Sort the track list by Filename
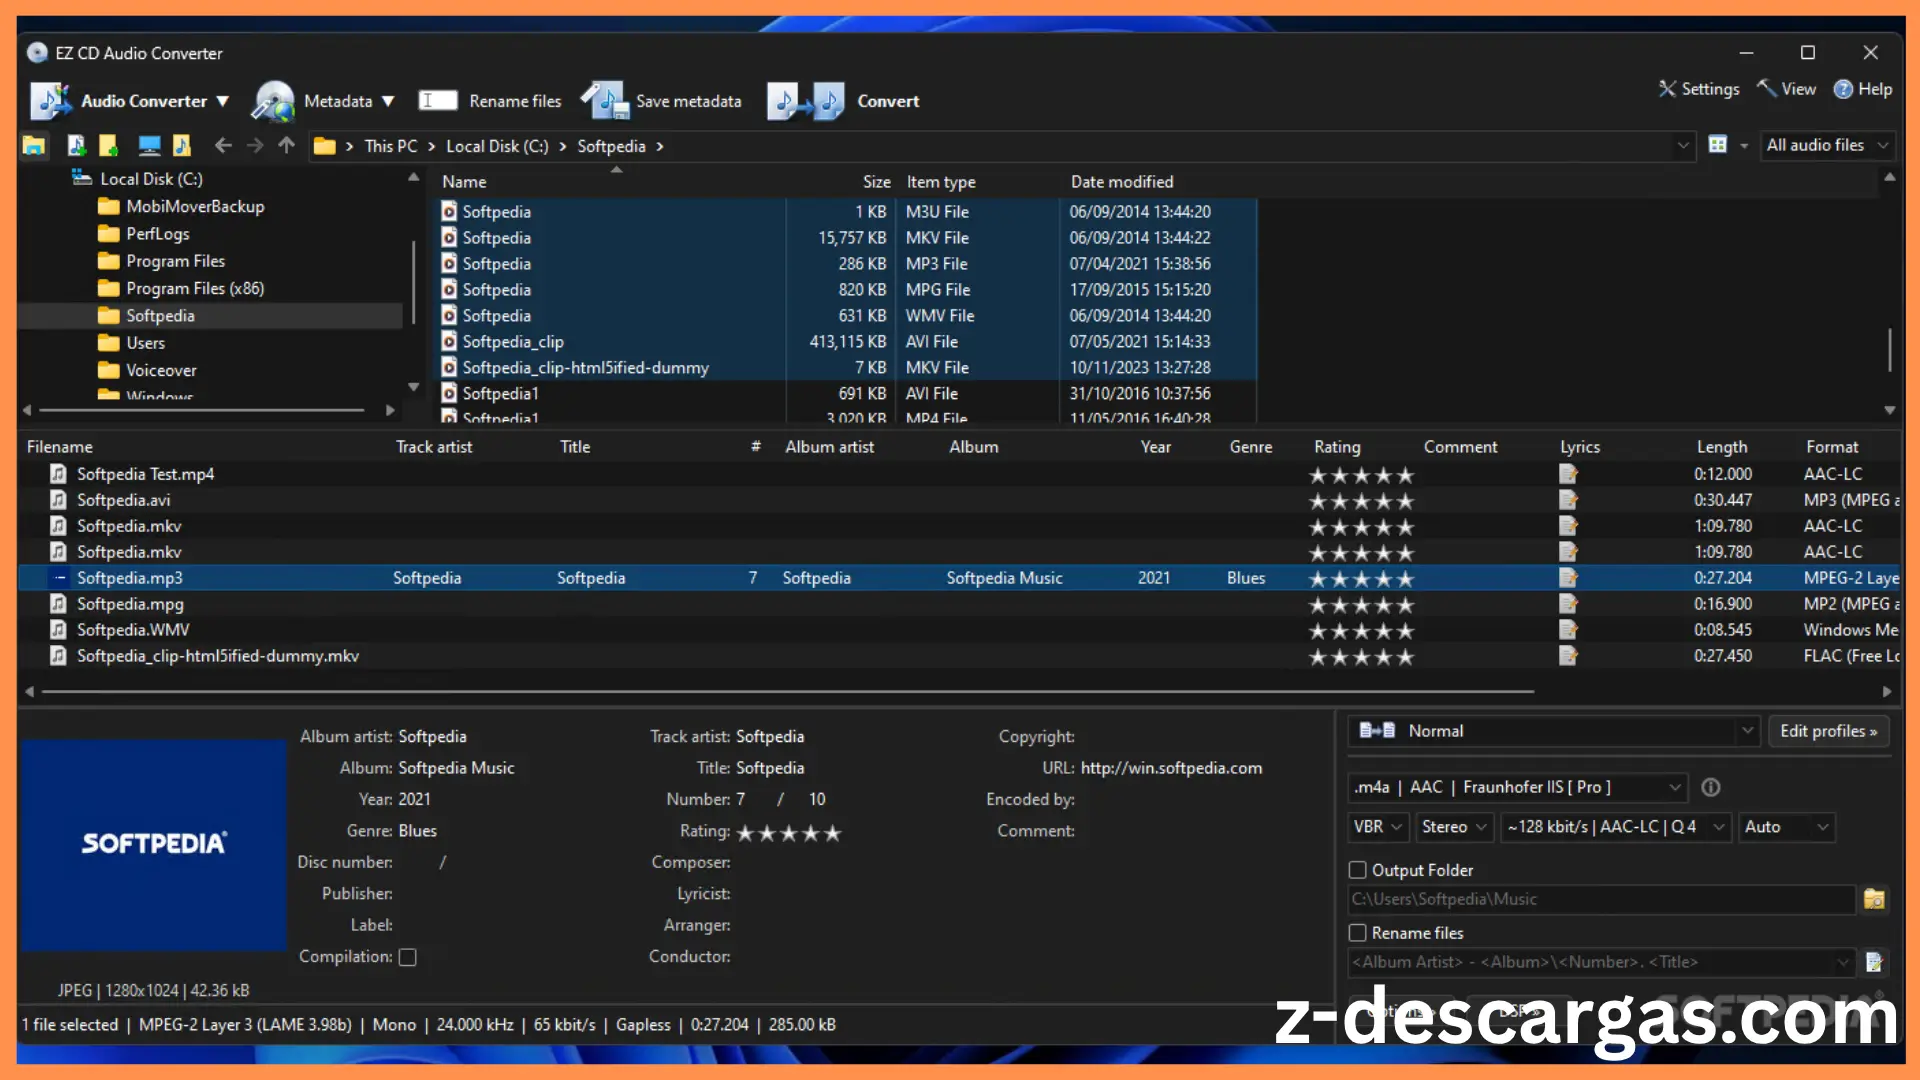Viewport: 1920px width, 1080px height. tap(60, 447)
